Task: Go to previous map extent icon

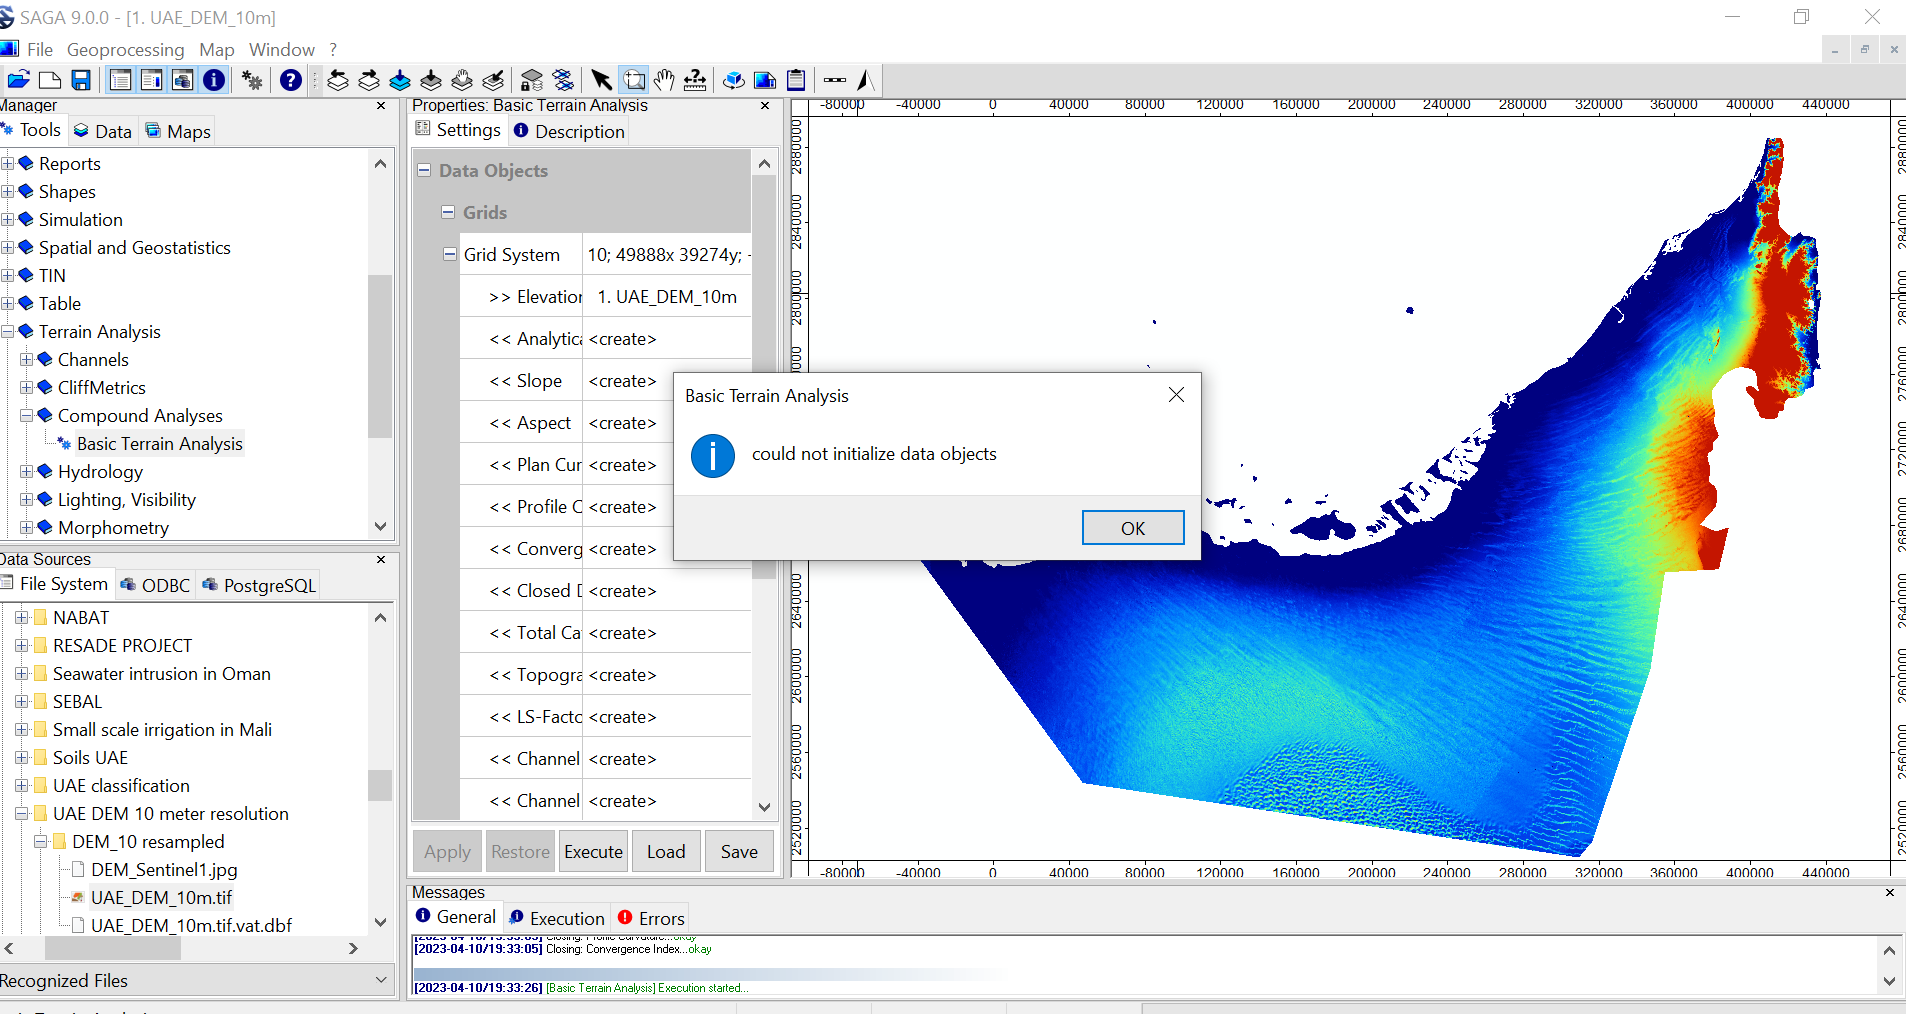Action: (338, 80)
